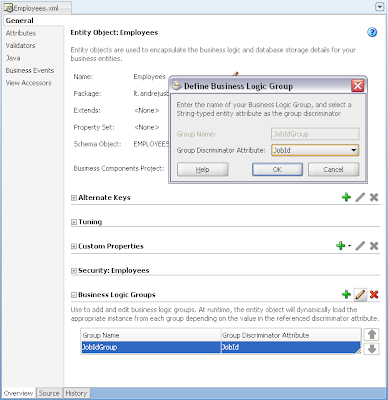
Task: Move the JobIdGroup row down
Action: [x=372, y=349]
